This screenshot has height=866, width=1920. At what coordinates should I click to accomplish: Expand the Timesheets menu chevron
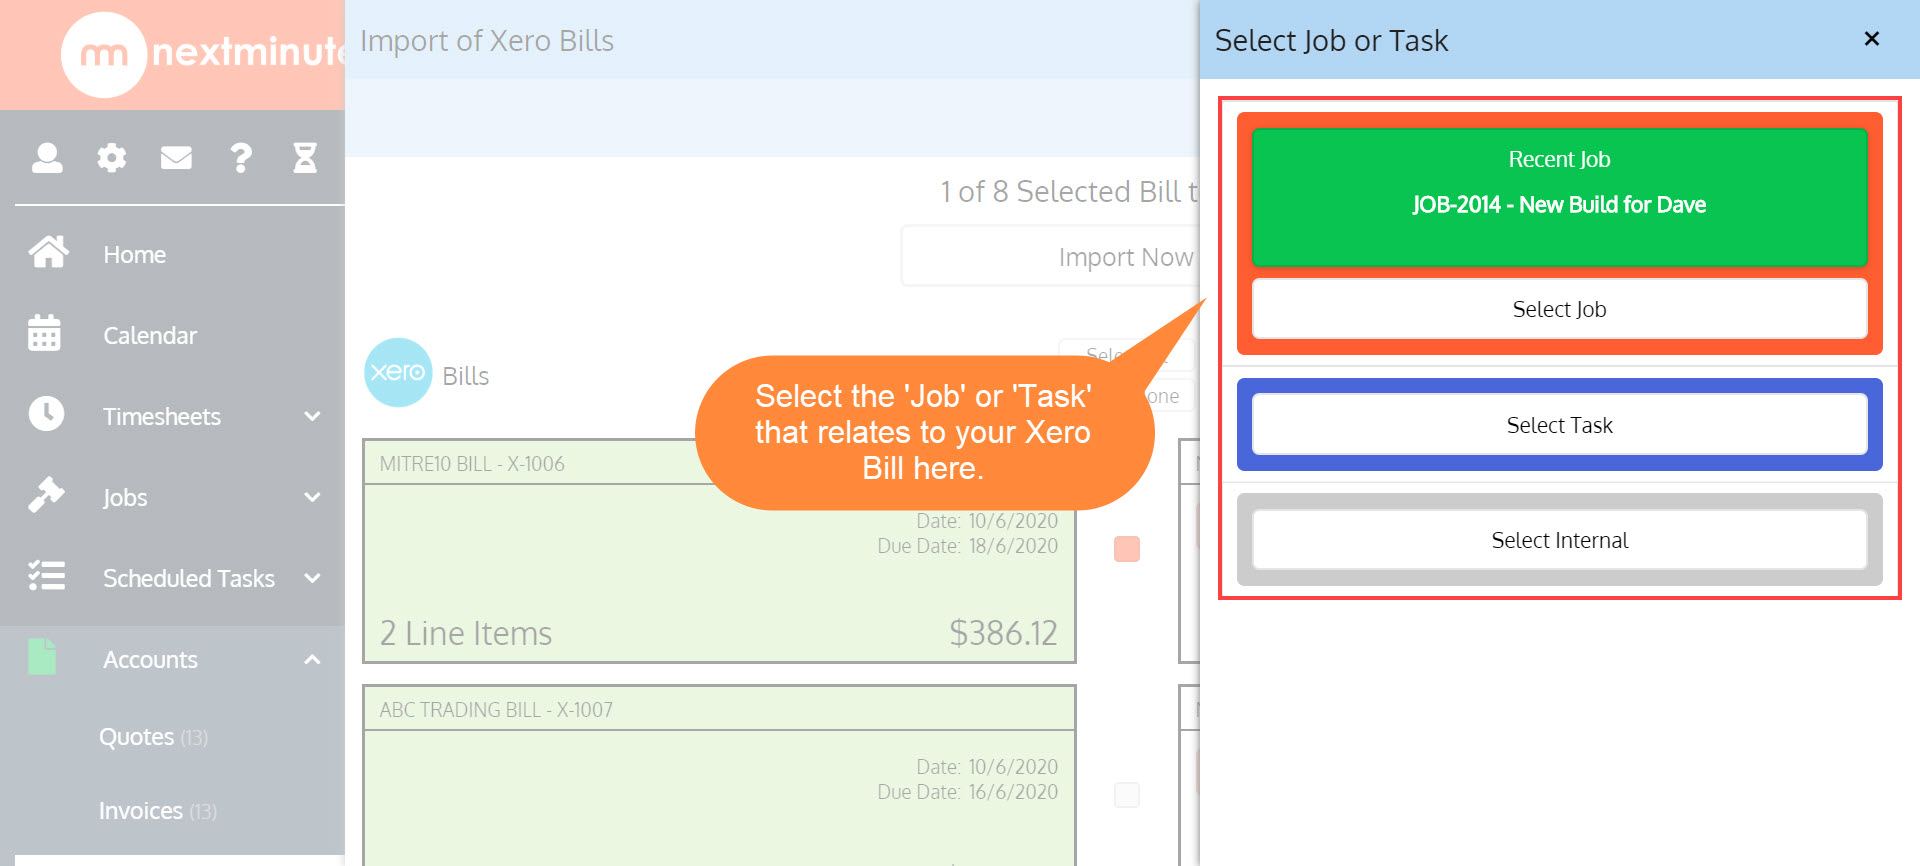click(x=312, y=416)
